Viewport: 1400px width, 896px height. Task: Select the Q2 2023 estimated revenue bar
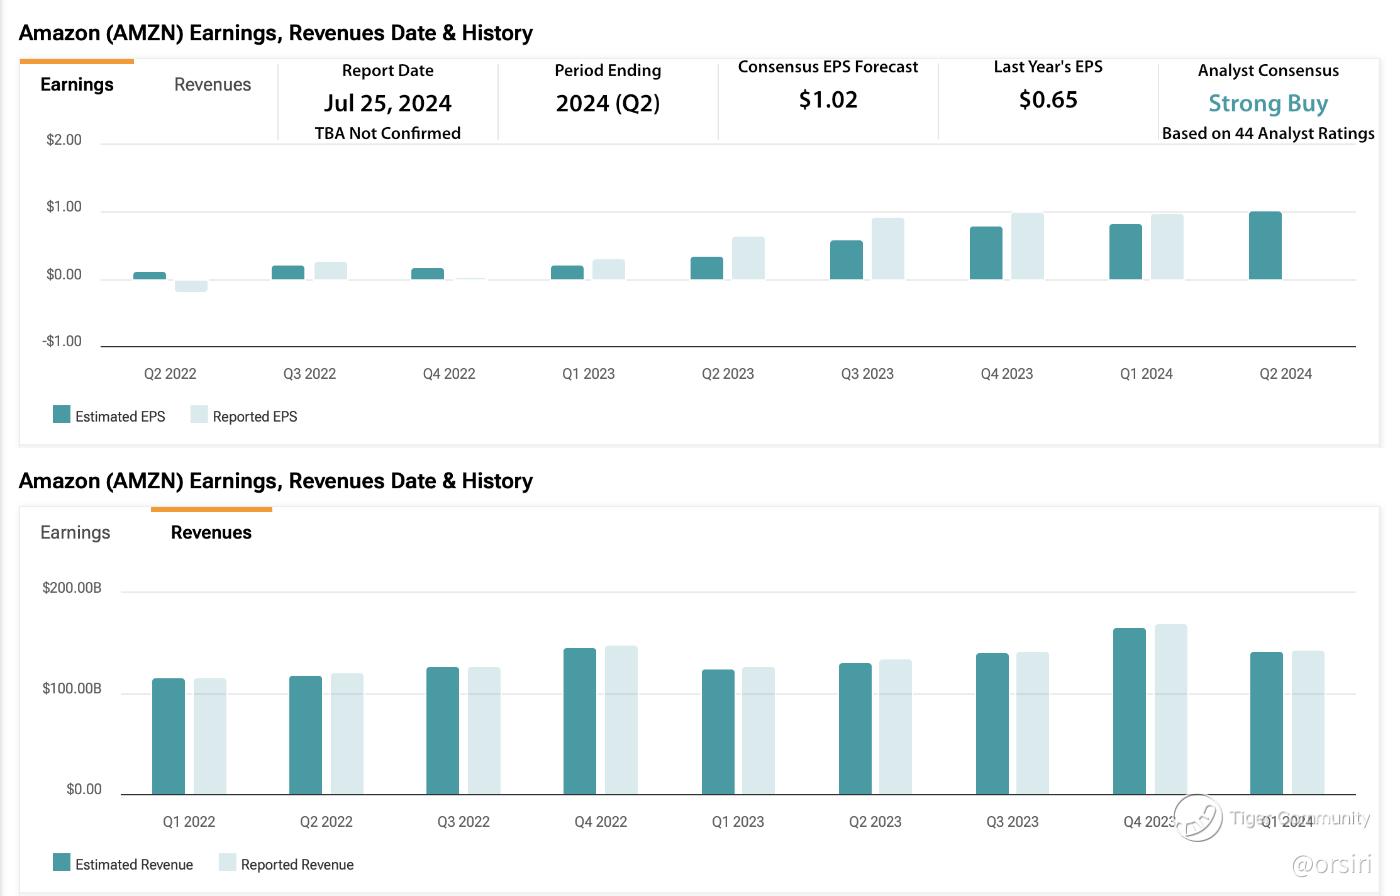[855, 728]
